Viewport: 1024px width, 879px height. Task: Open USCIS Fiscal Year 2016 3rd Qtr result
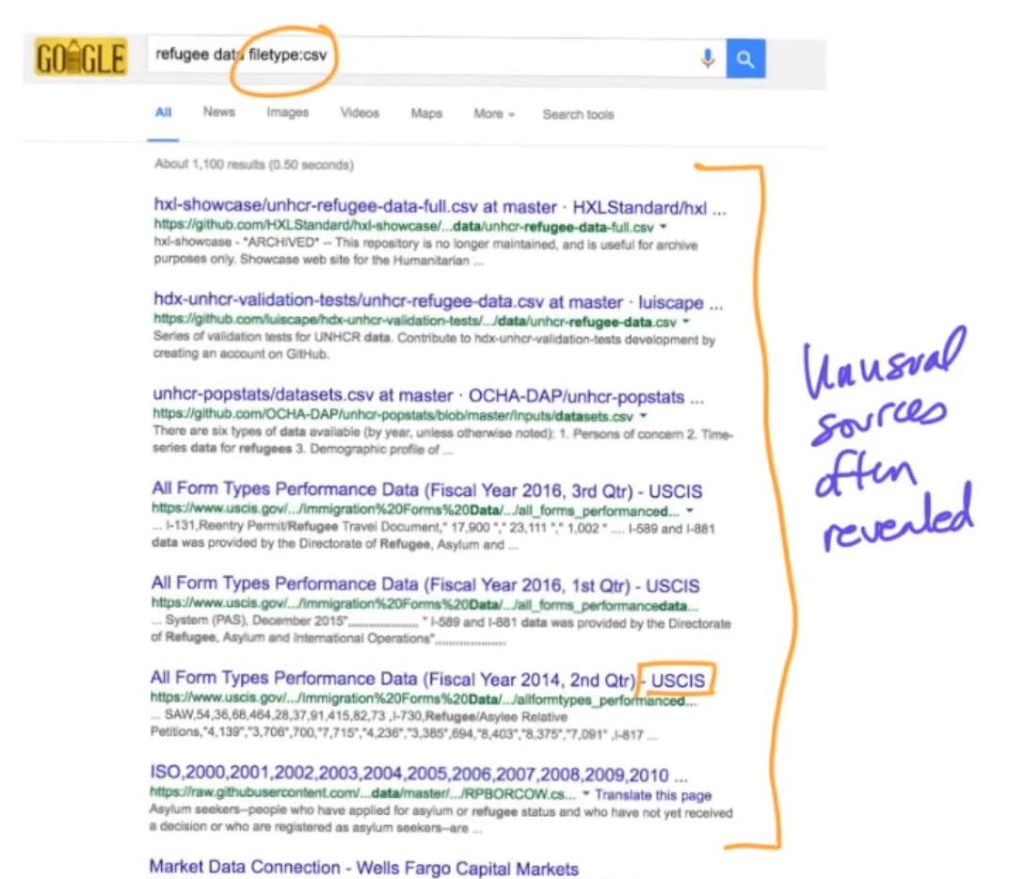coord(426,490)
